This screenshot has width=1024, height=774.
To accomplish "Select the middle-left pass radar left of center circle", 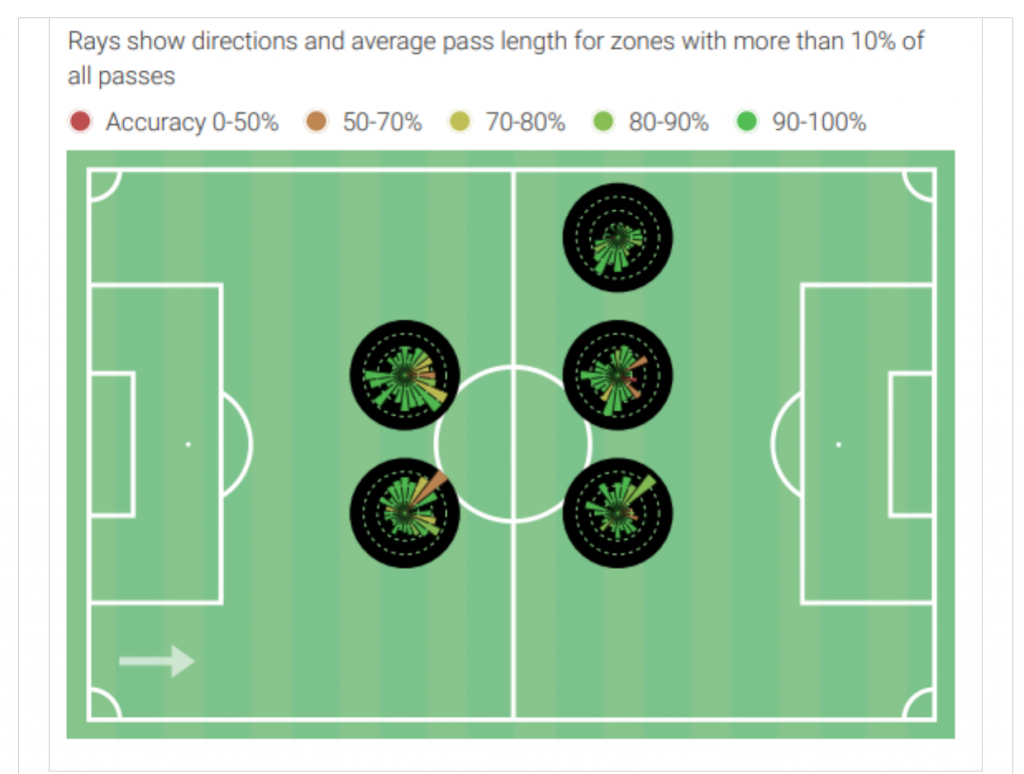I will pyautogui.click(x=405, y=375).
